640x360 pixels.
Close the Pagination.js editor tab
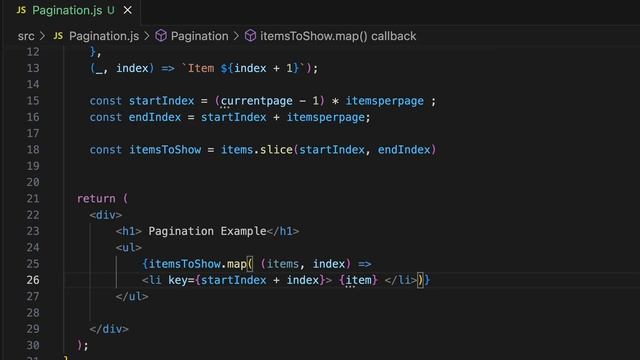pyautogui.click(x=127, y=10)
